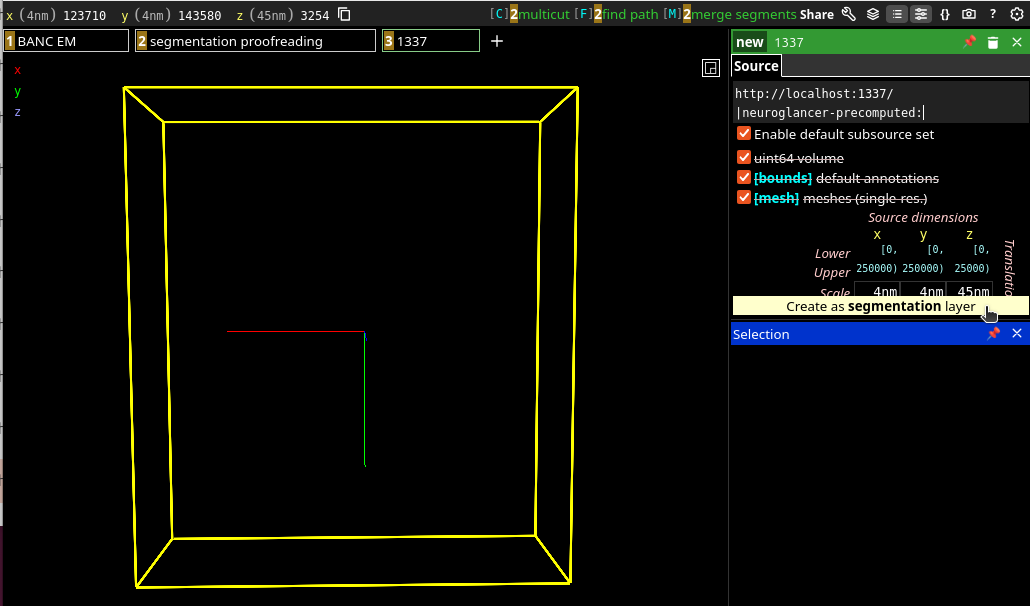
Task: Change layer type via the 'new' dropdown
Action: [750, 42]
